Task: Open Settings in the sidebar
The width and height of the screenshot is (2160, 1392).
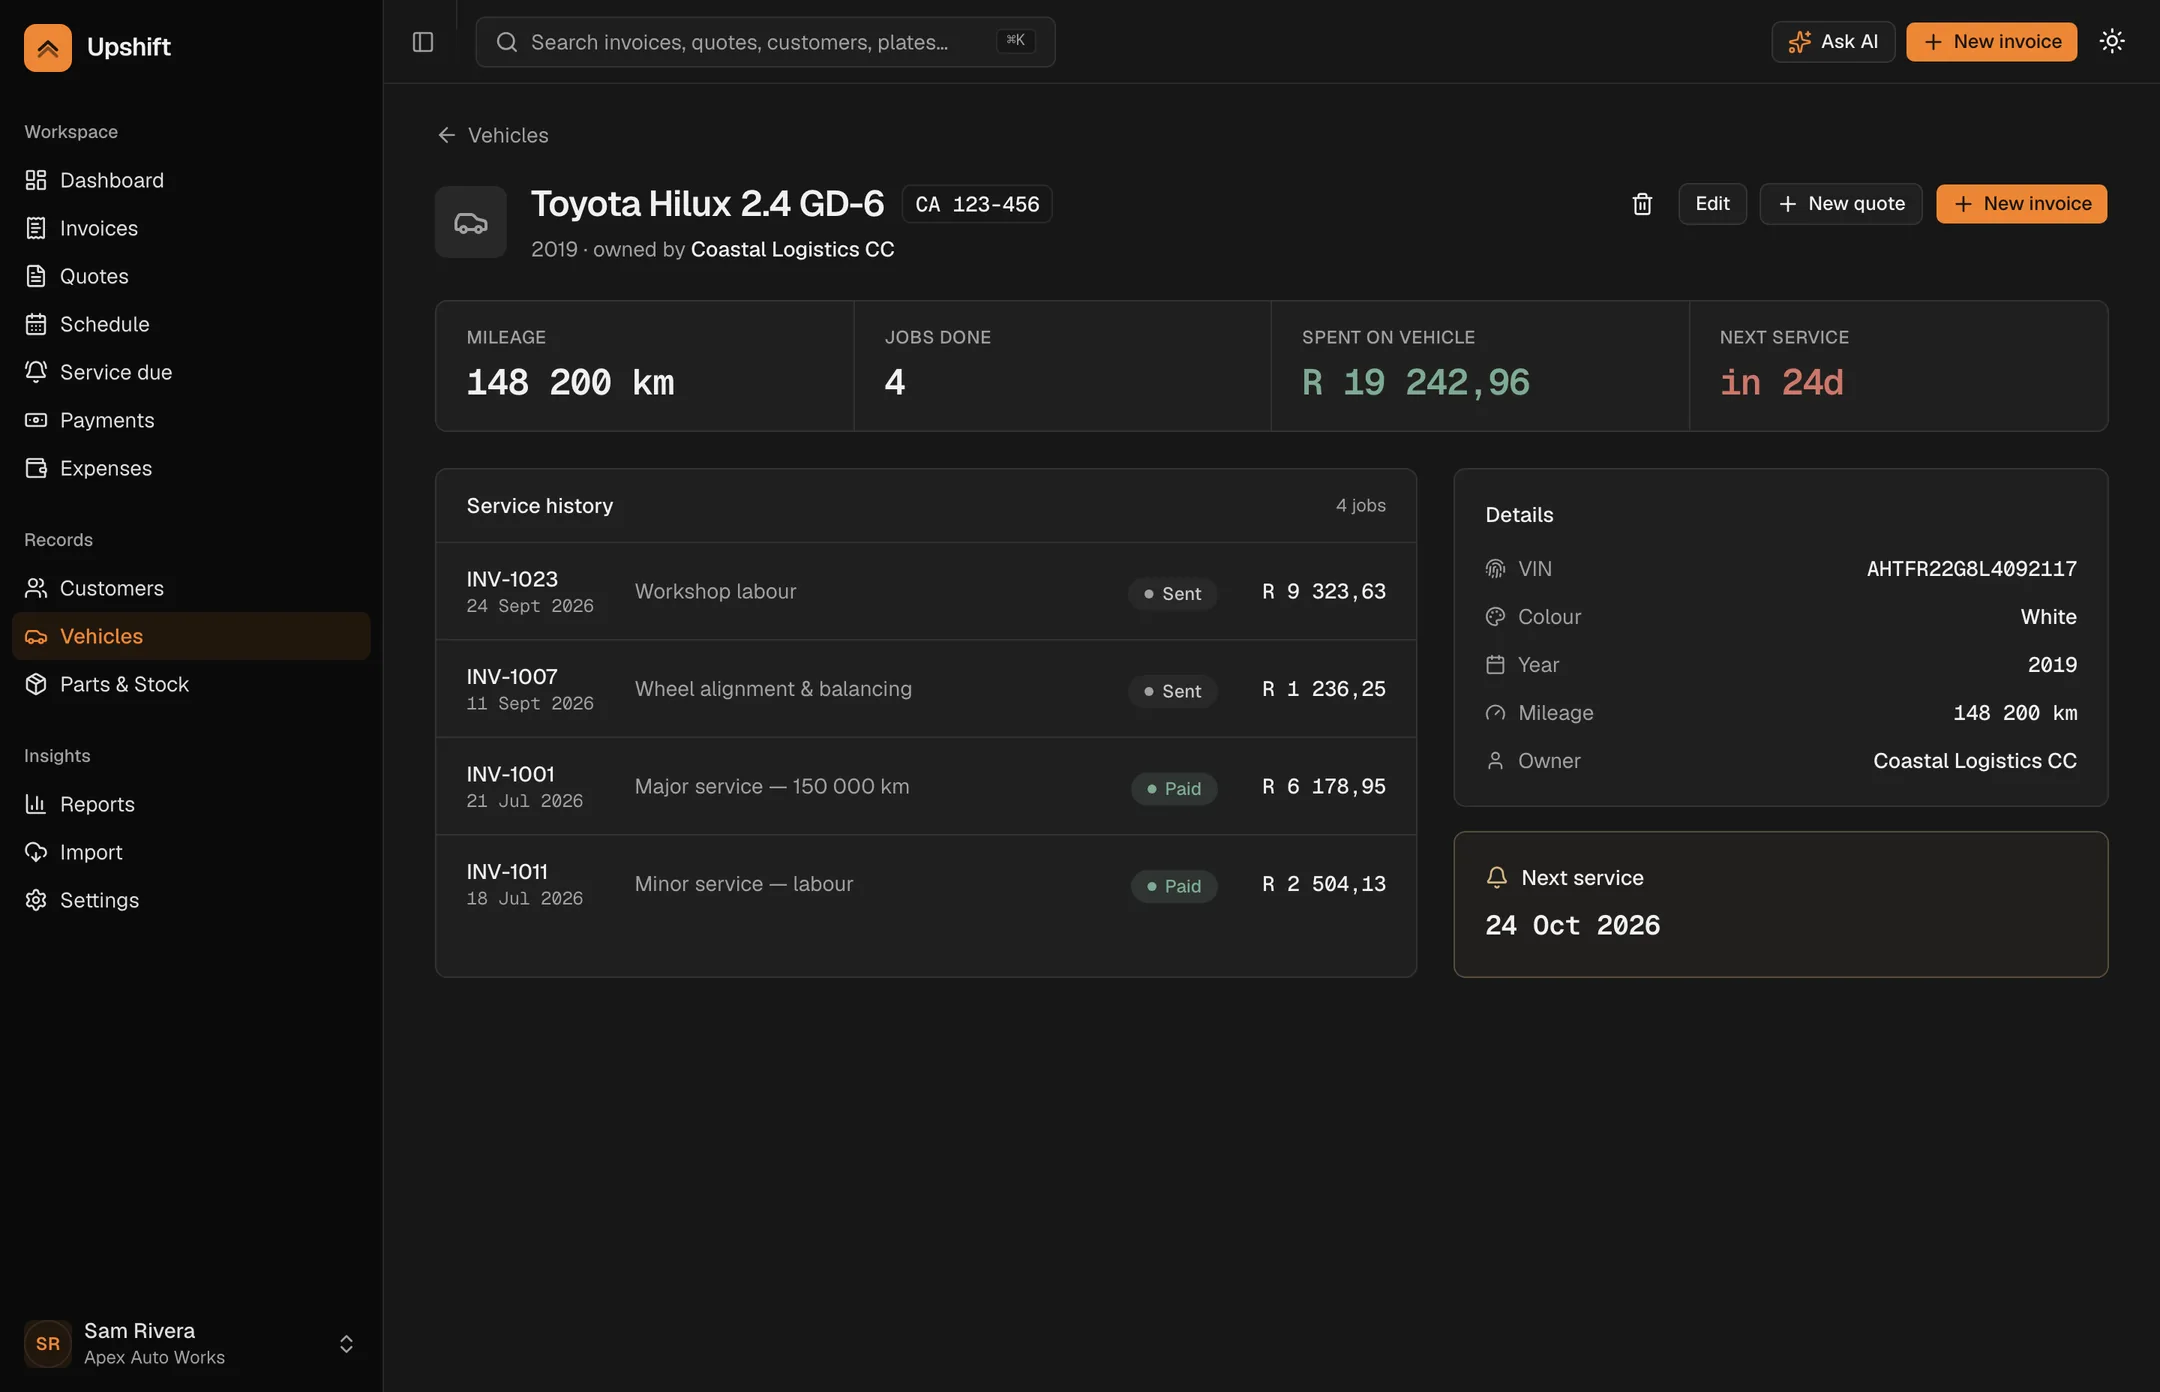Action: point(191,900)
